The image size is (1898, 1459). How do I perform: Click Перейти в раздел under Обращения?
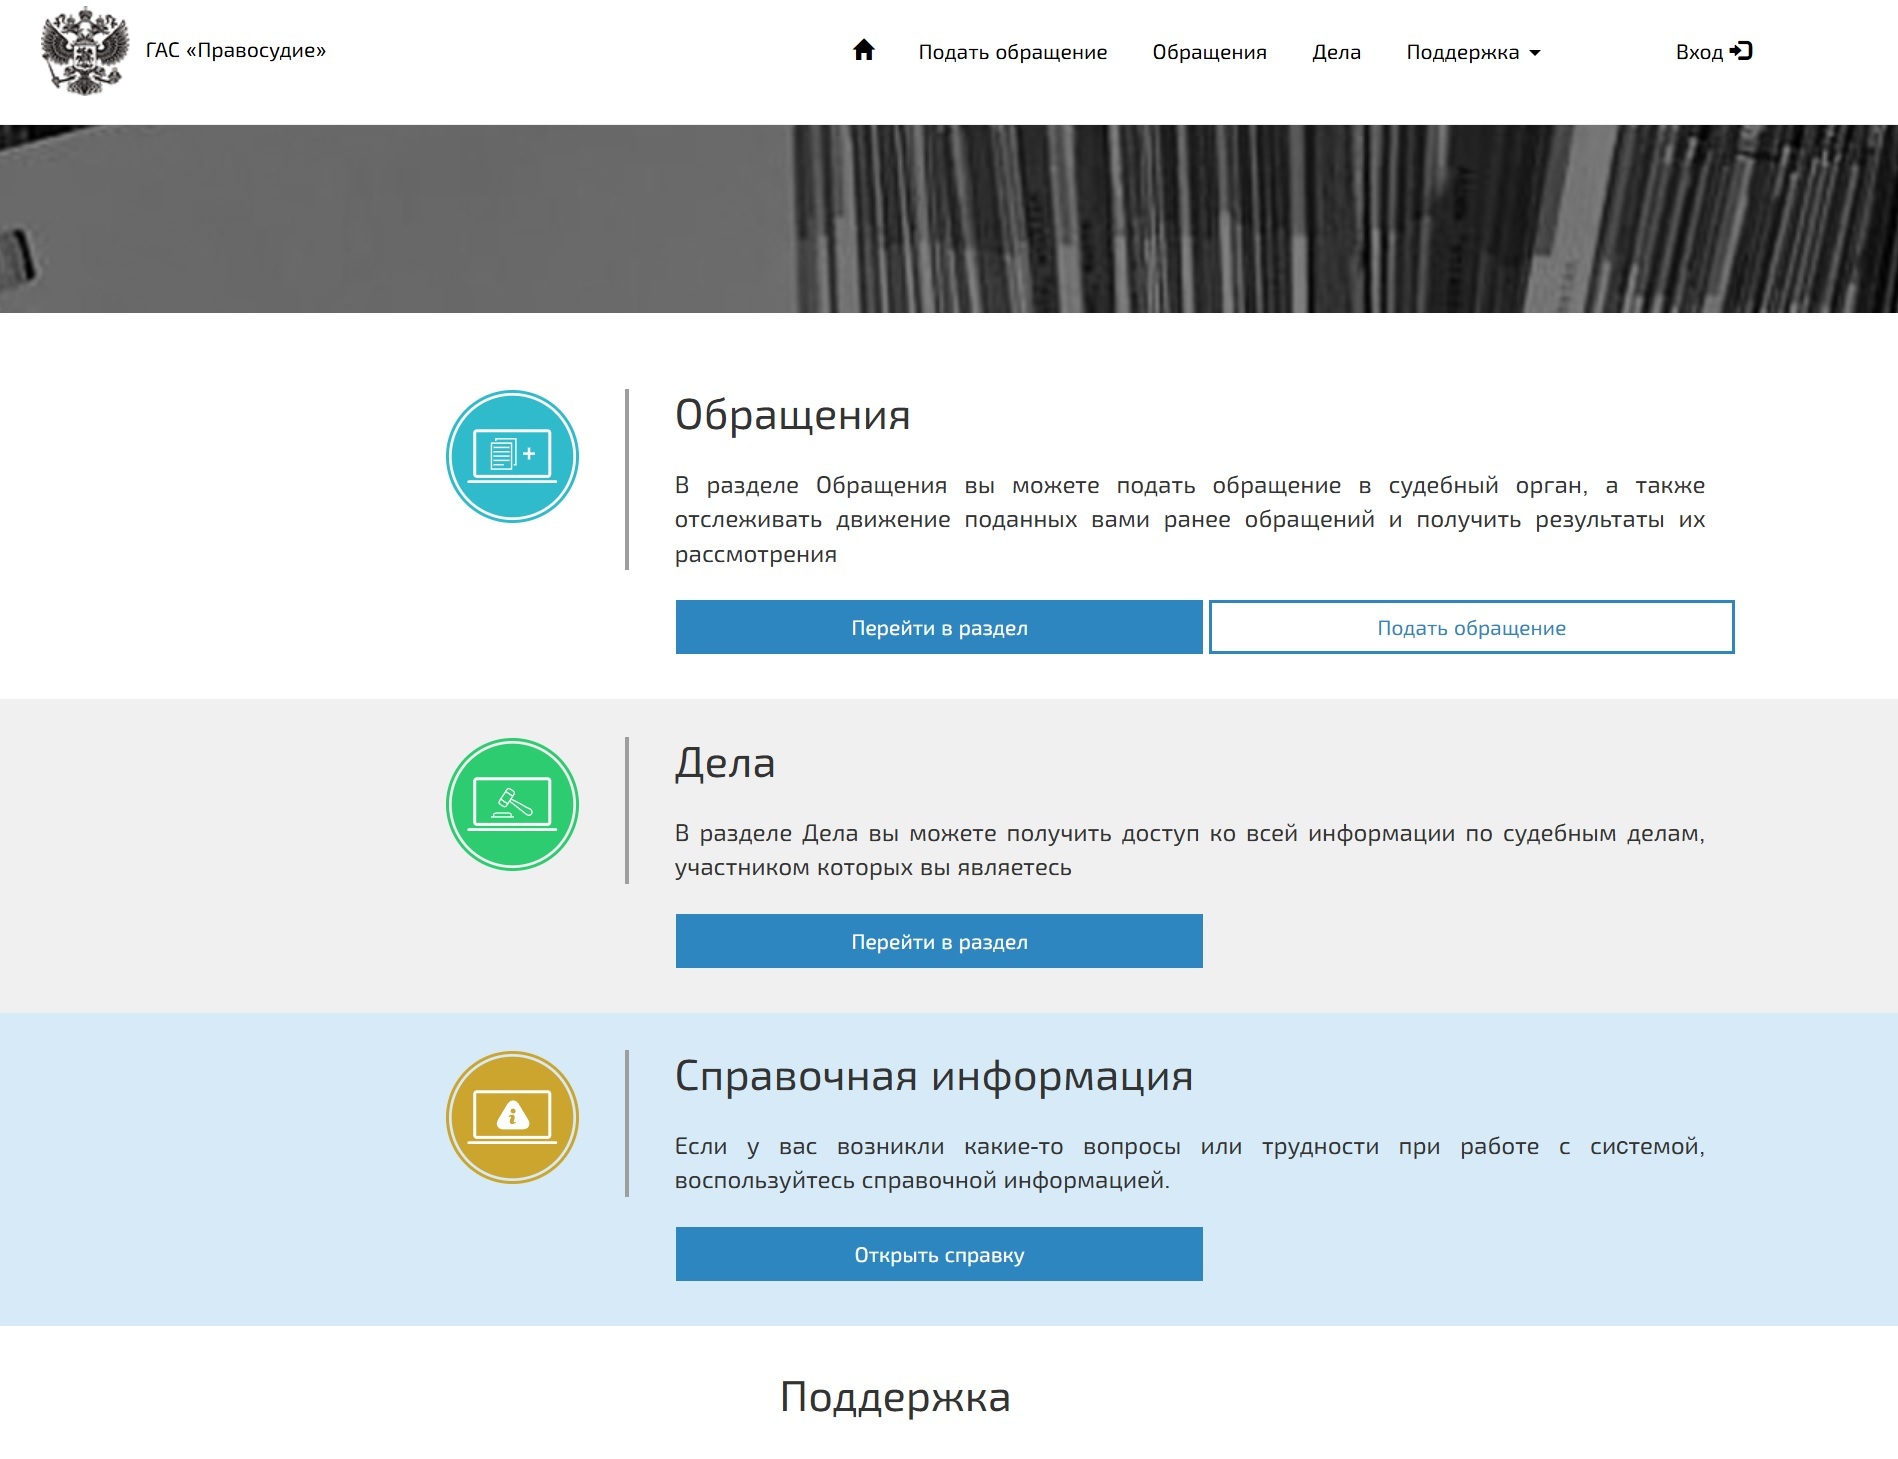tap(939, 627)
